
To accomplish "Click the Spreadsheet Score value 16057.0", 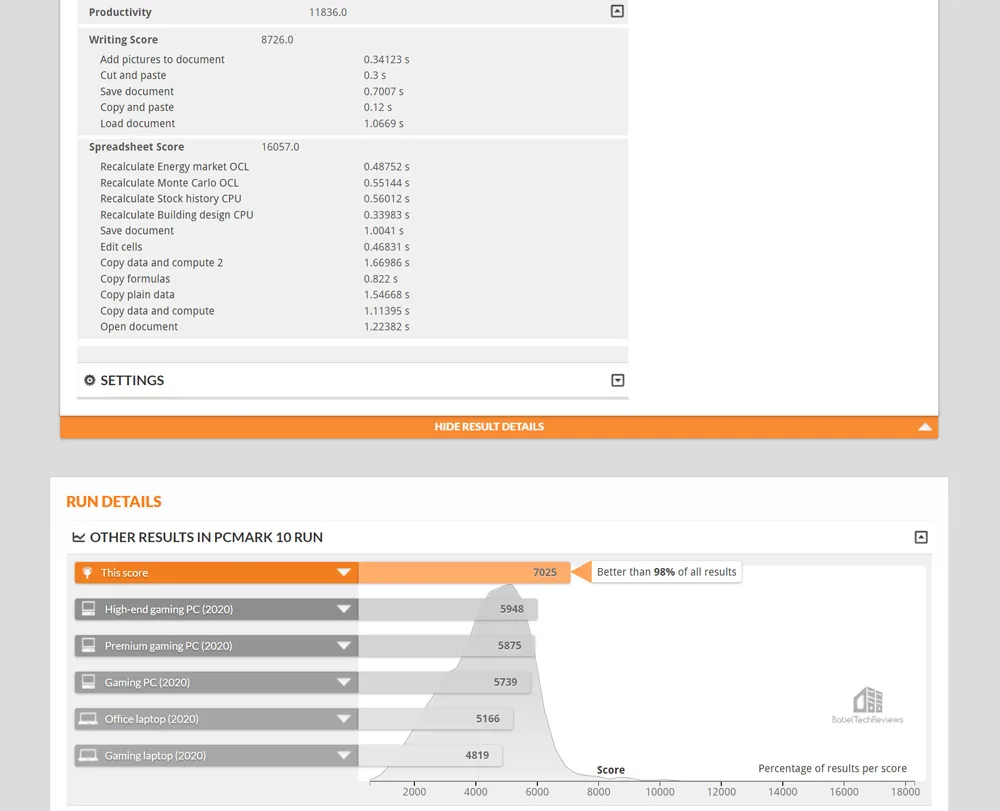I will [280, 147].
